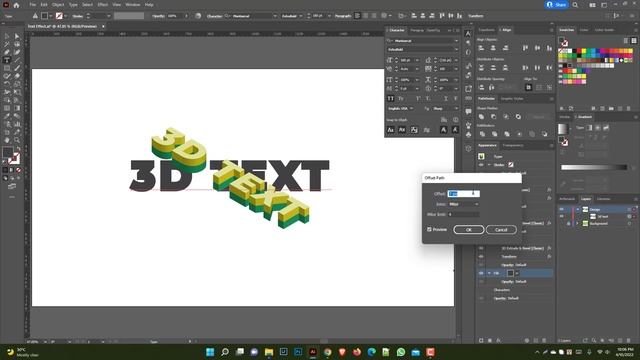Click All Caps button in Character panel
The image size is (640, 360).
point(391,98)
